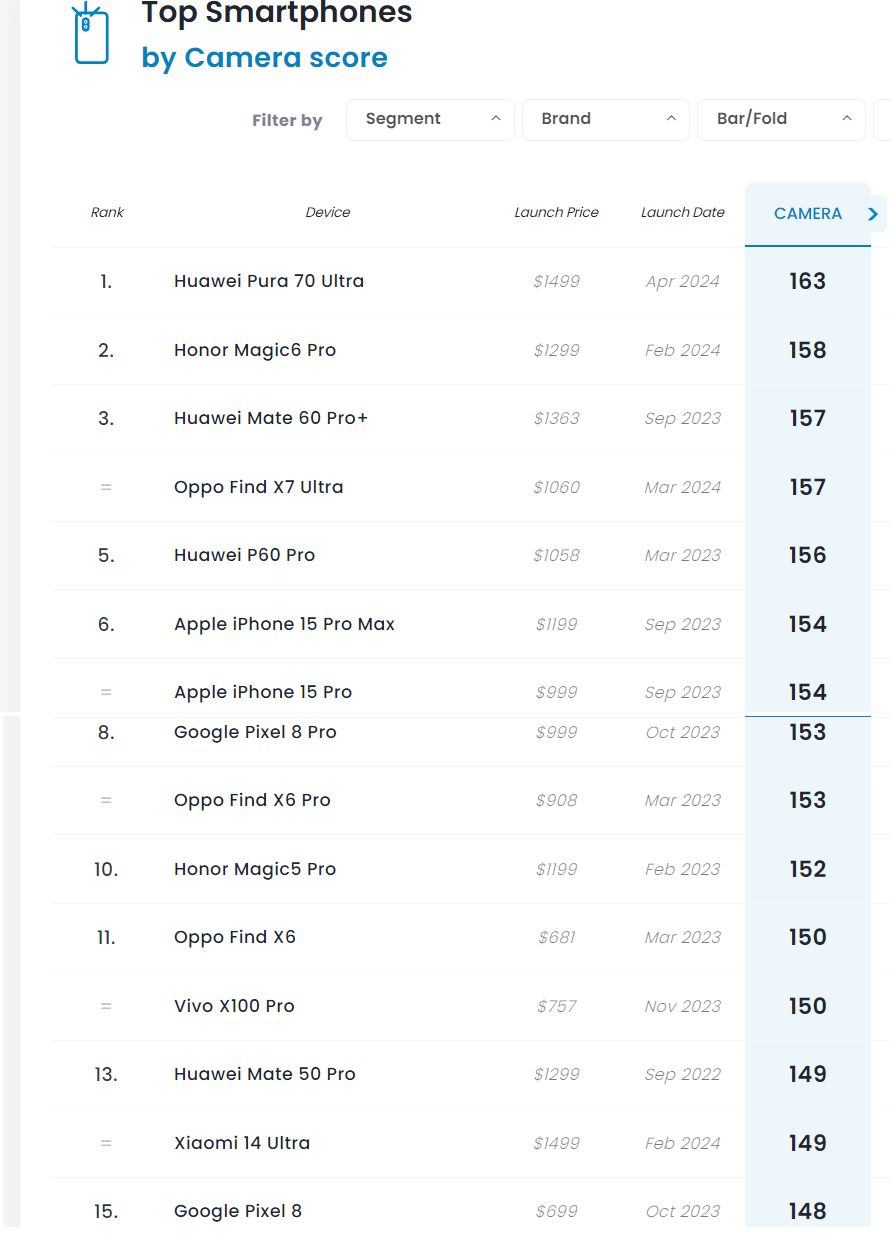Viewport: 892px width, 1236px height.
Task: Open Huawei Pura 70 Ultra device link
Action: 269,281
